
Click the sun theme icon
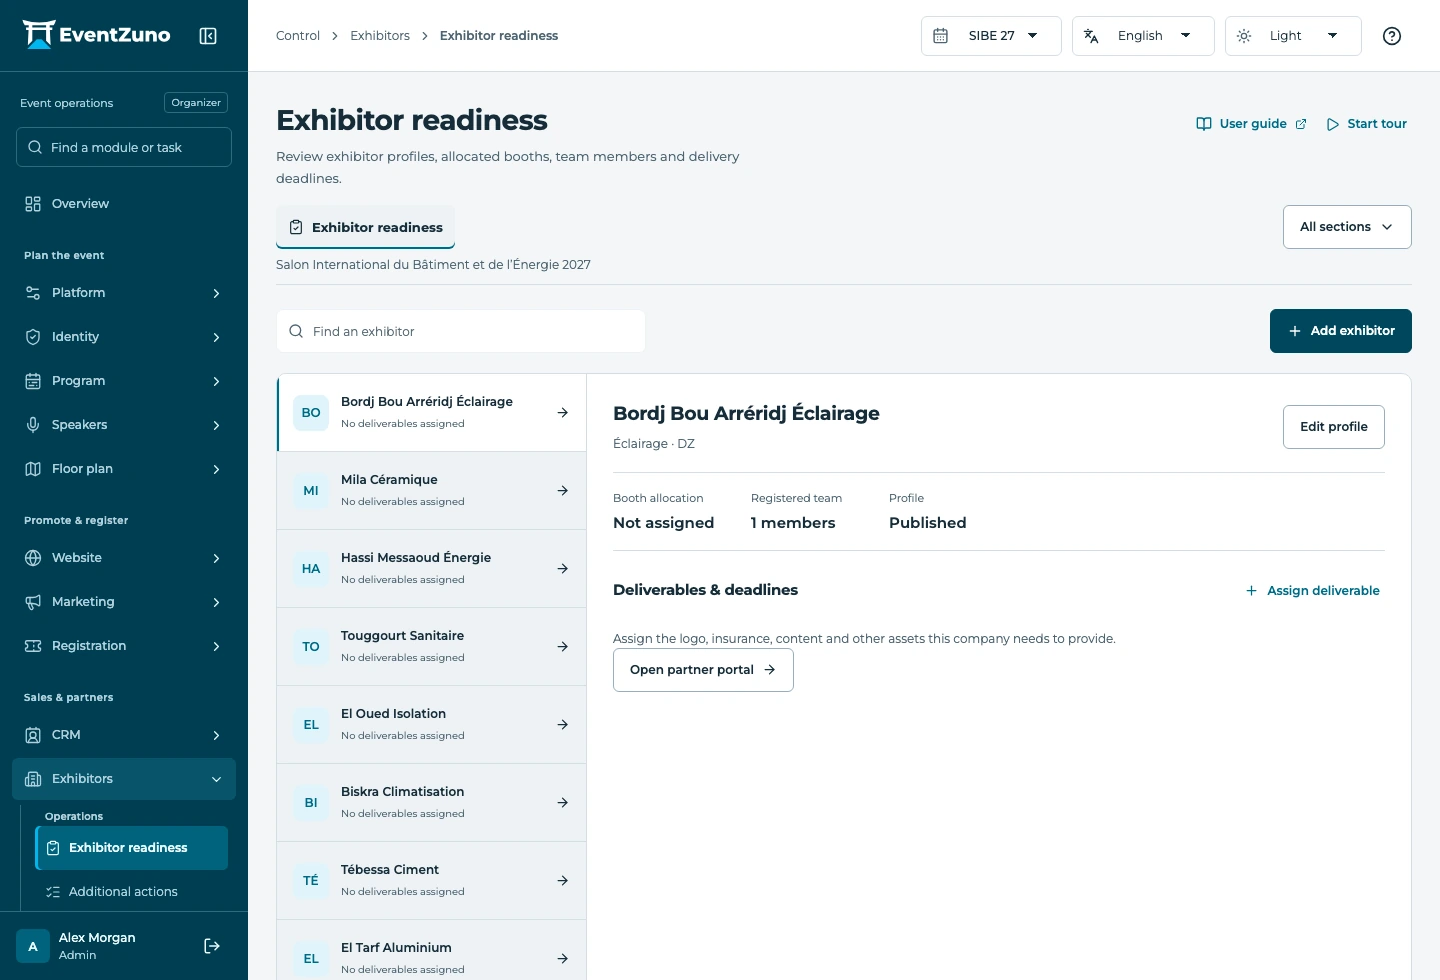pos(1244,36)
